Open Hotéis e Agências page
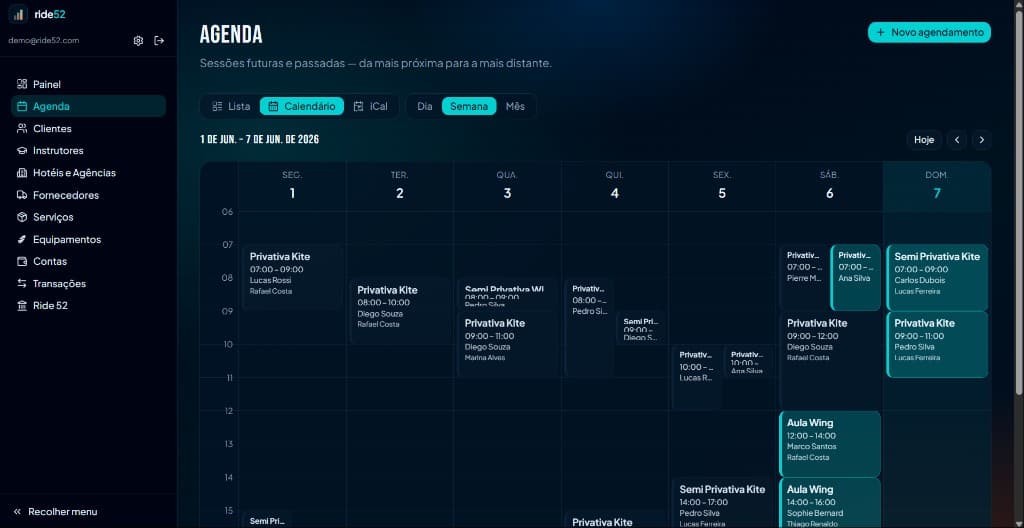This screenshot has width=1024, height=528. 88,173
